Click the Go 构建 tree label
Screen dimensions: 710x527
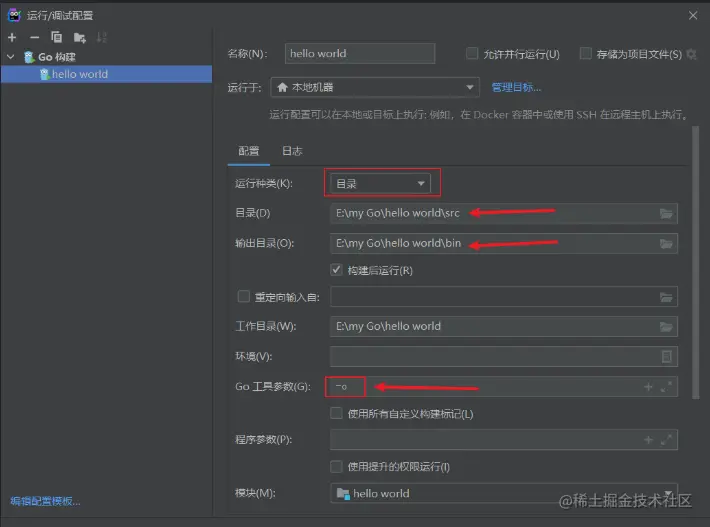[x=57, y=57]
